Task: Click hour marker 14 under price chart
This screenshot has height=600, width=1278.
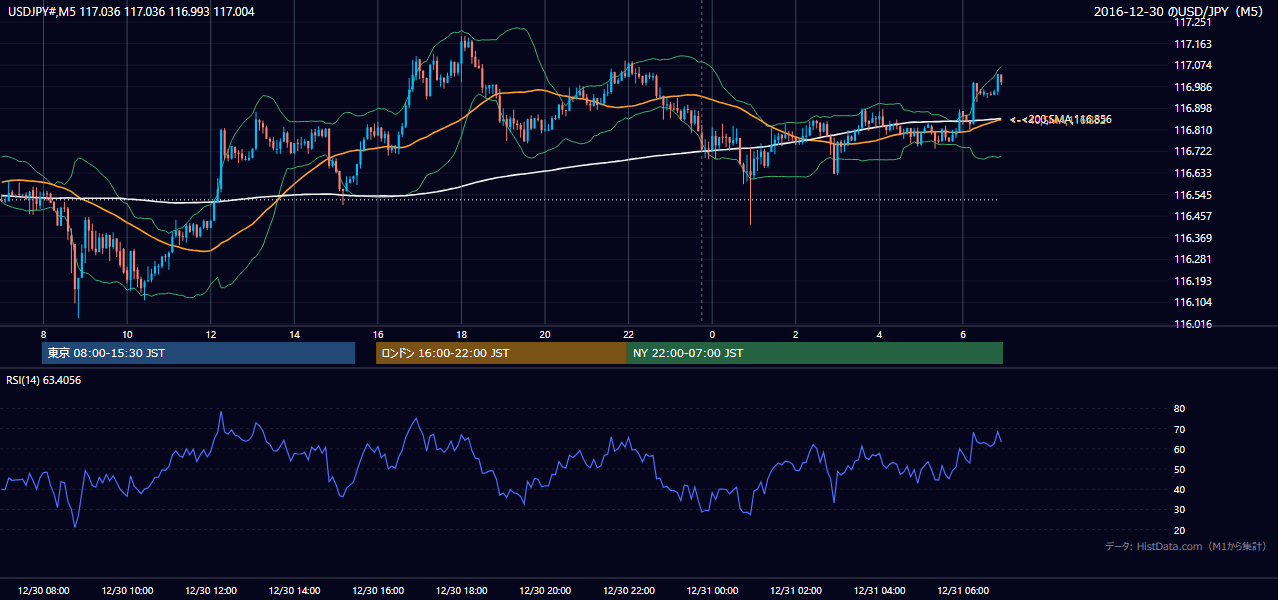Action: (294, 334)
